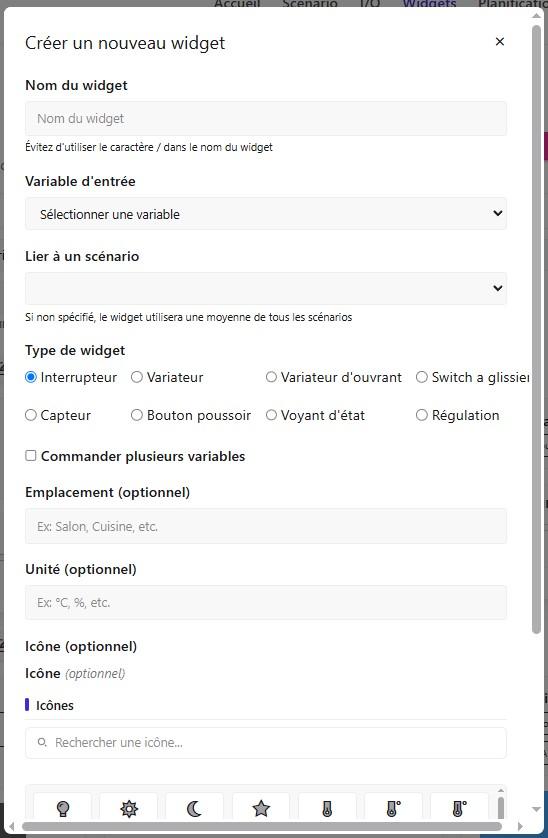Select the thermometer icon without degree symbol
548x838 pixels.
coord(327,808)
